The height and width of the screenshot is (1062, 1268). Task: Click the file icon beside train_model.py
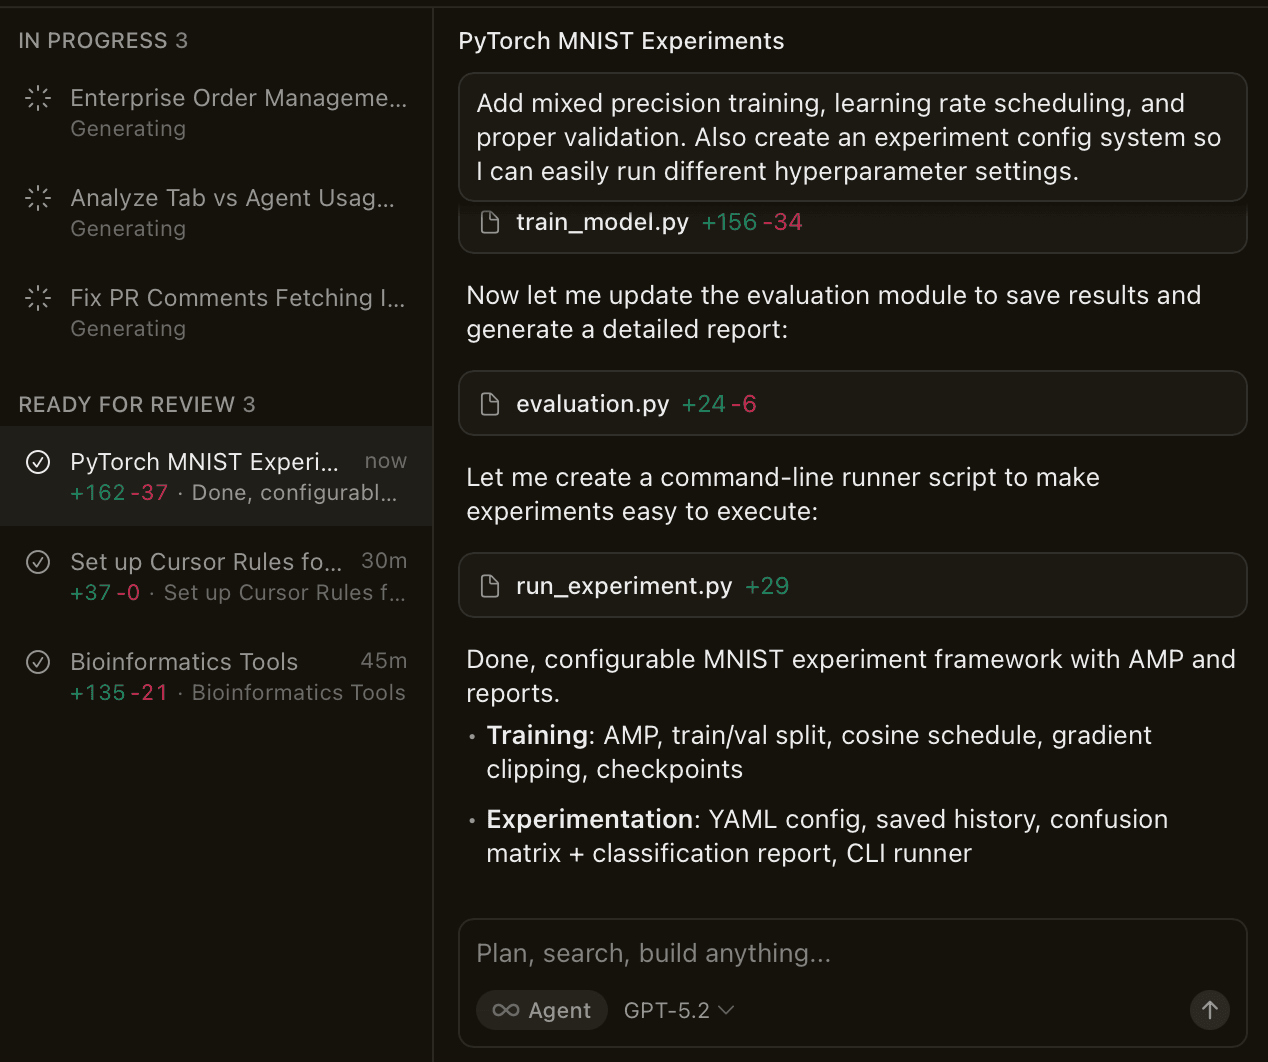pos(490,222)
